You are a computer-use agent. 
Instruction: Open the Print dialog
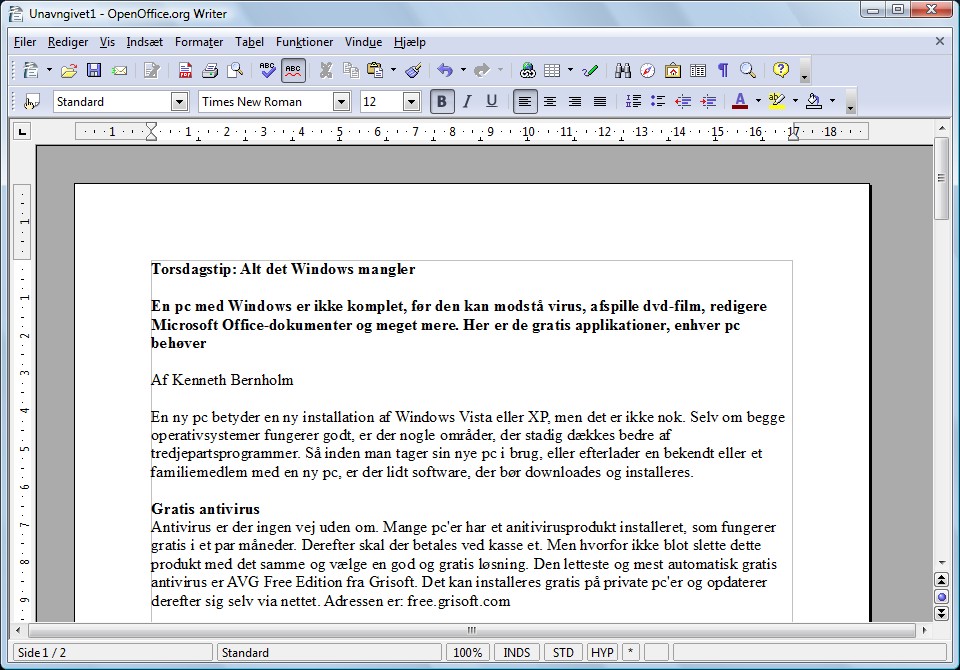(210, 70)
